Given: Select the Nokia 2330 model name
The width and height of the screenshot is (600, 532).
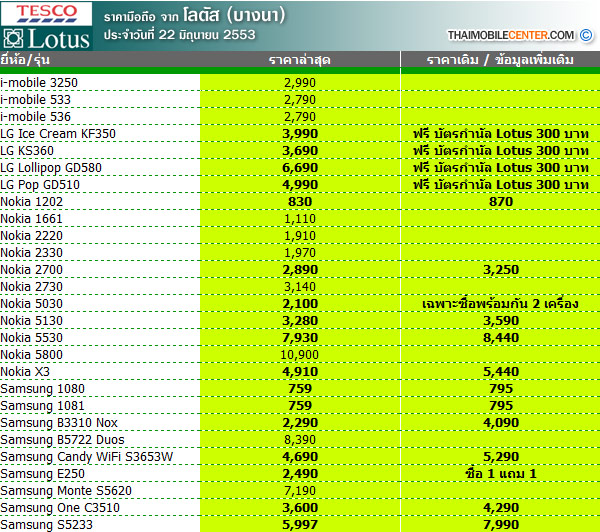Looking at the screenshot, I should pos(31,253).
